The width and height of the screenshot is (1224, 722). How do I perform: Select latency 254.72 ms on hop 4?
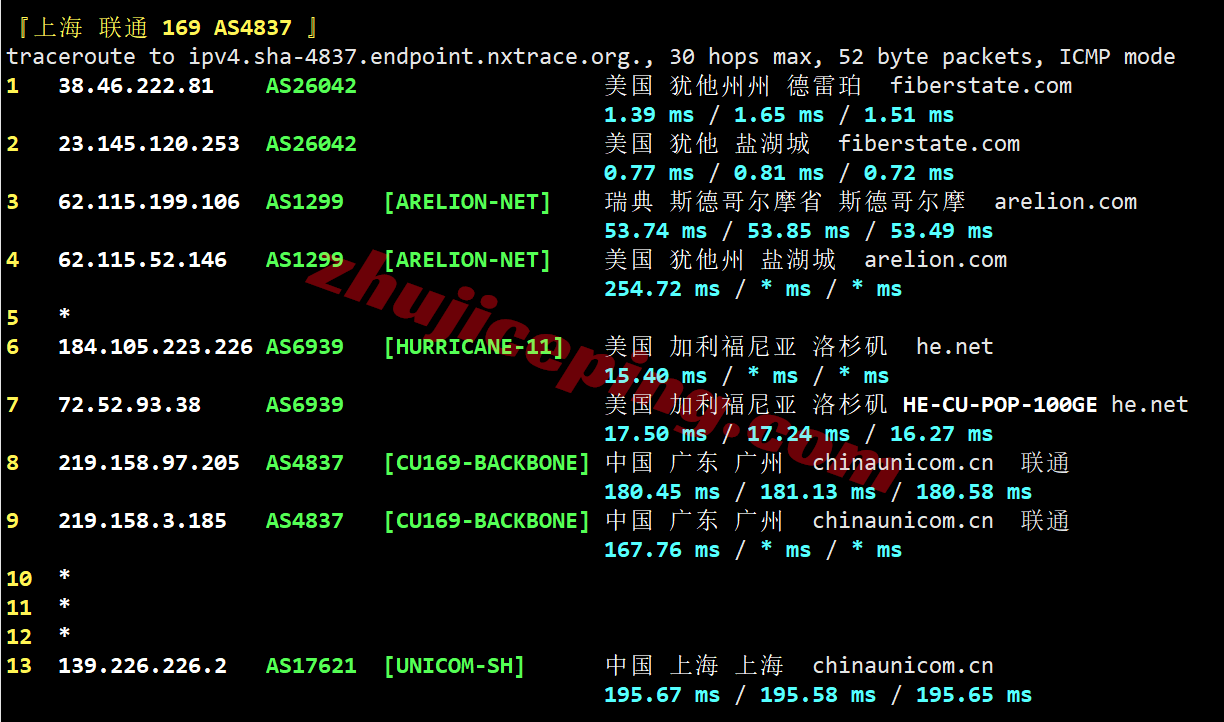(x=662, y=289)
